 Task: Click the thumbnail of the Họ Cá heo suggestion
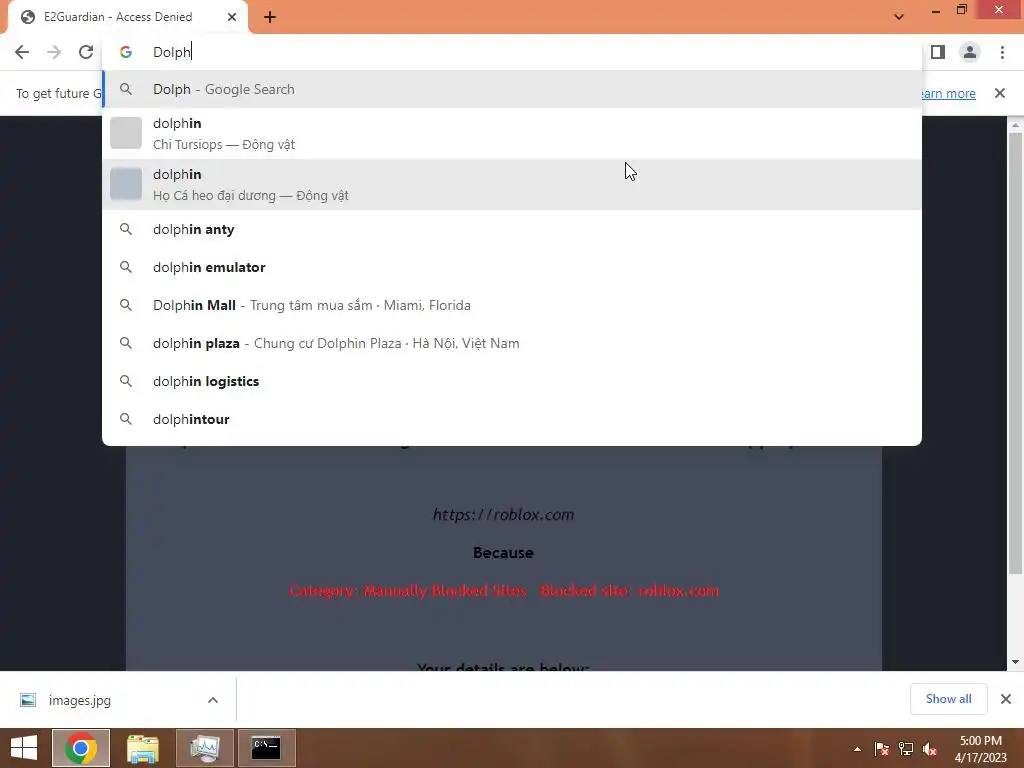coord(126,184)
